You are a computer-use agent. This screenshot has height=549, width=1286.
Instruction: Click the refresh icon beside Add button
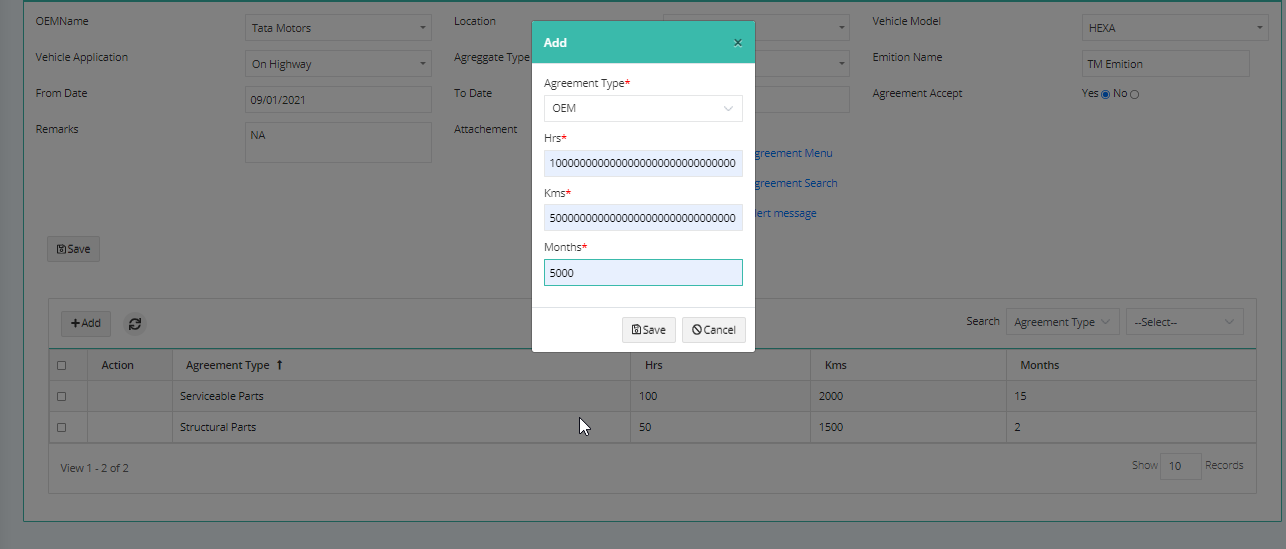tap(135, 323)
